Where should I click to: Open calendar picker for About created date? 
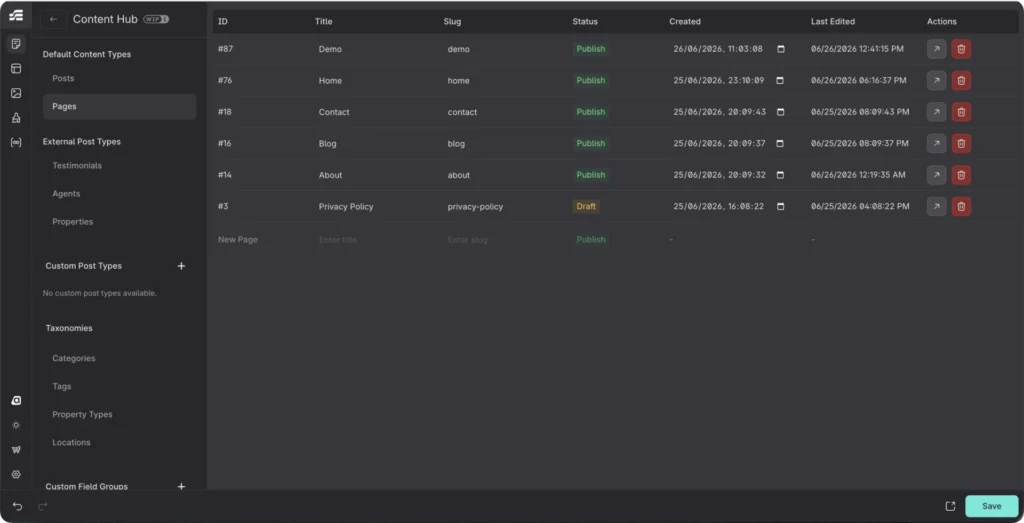point(780,175)
